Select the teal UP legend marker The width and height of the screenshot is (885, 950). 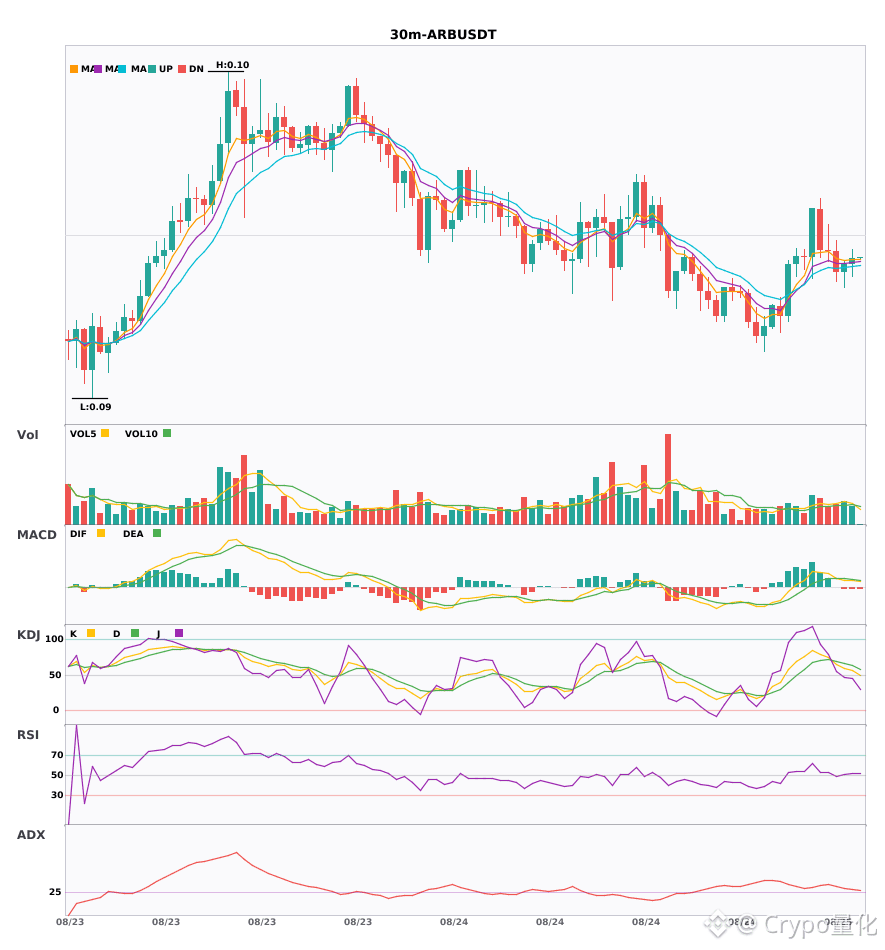[152, 69]
